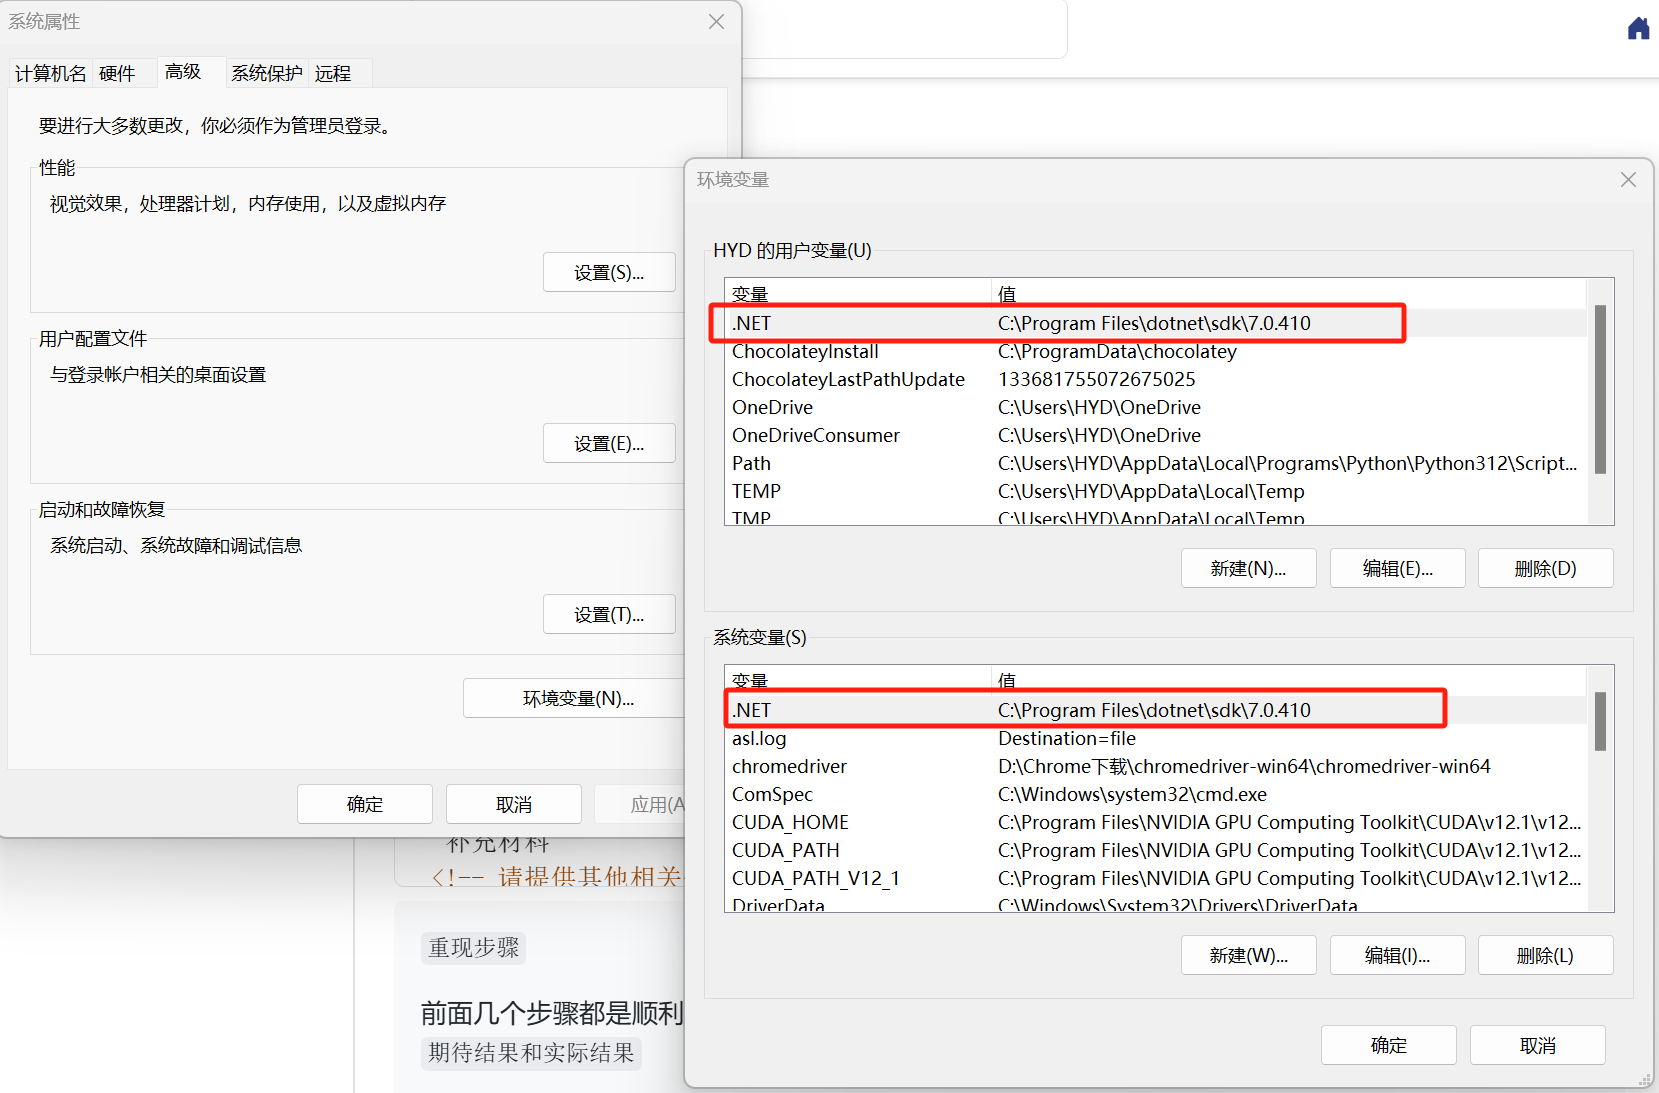
Task: Click the user variables list scrollbar
Action: coord(1600,390)
